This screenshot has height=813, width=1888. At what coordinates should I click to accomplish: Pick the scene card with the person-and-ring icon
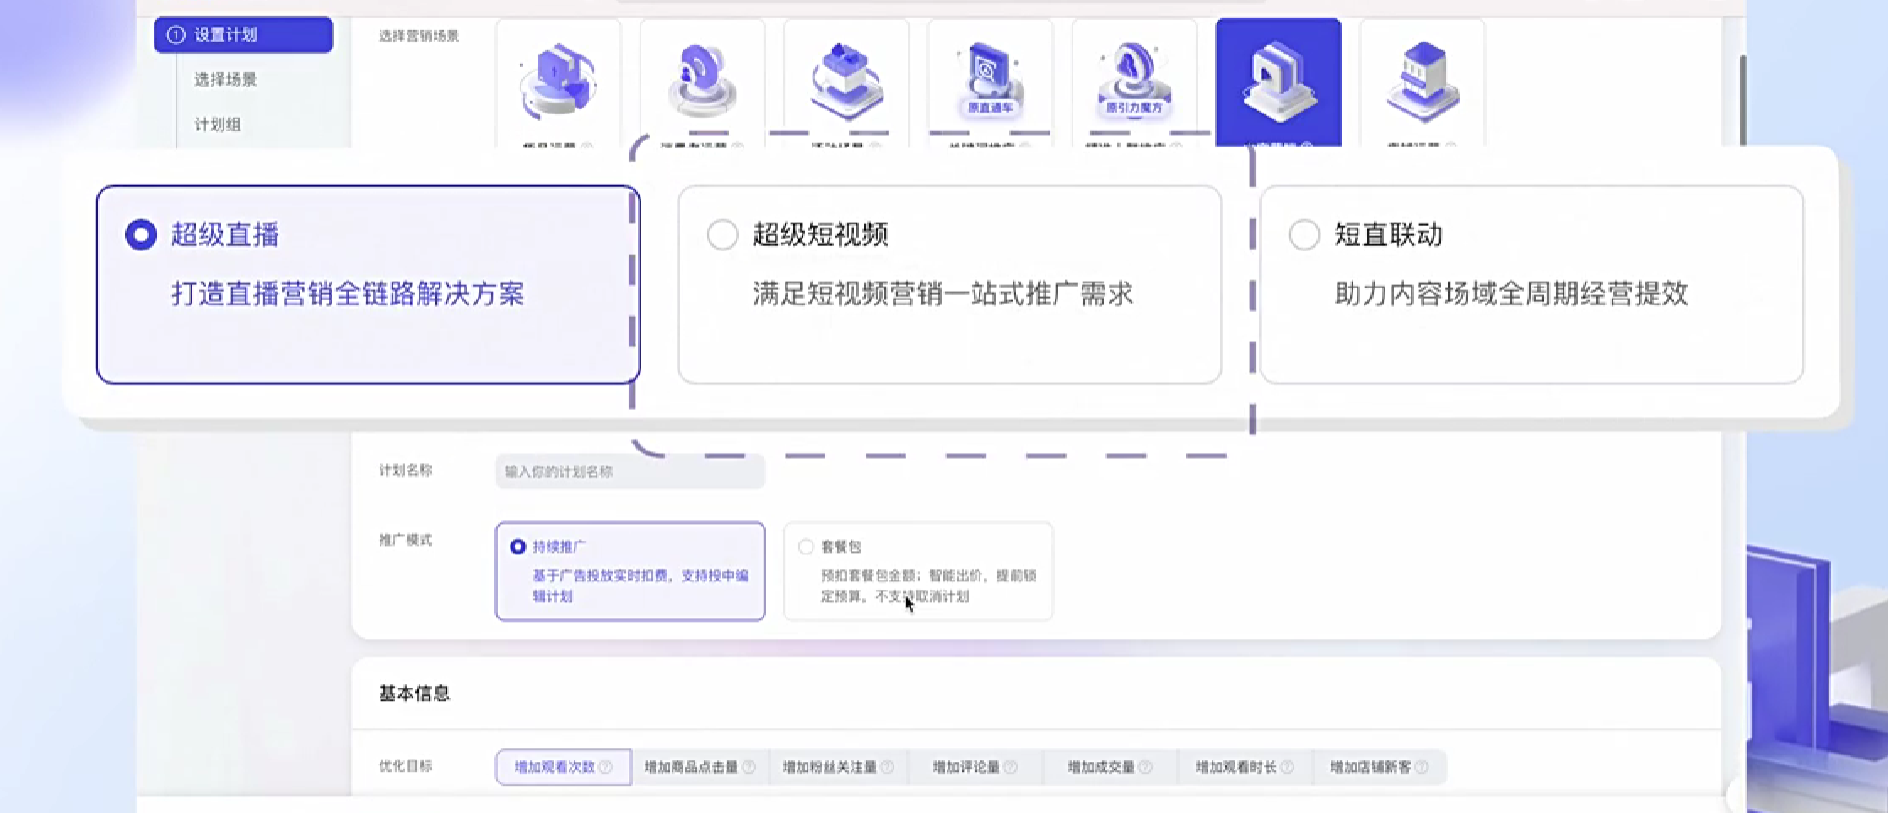point(702,83)
